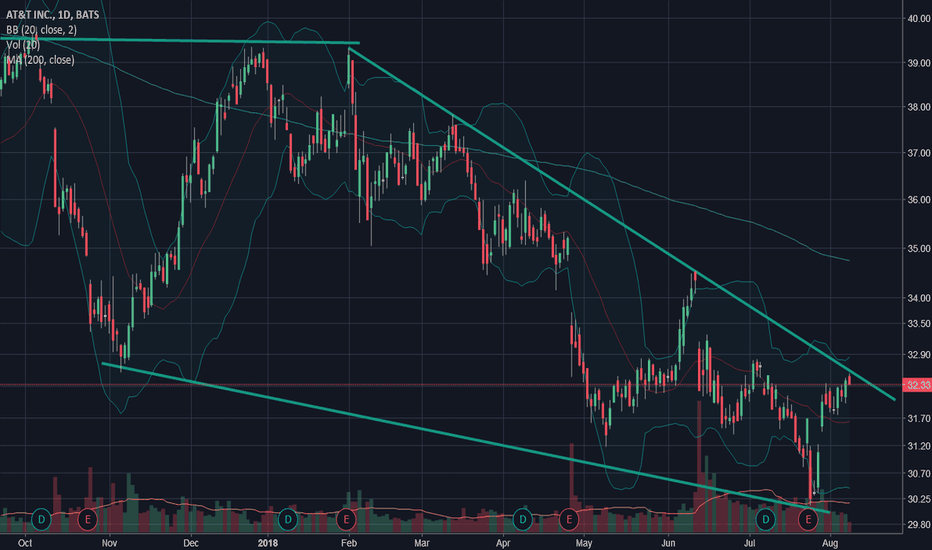The height and width of the screenshot is (550, 932).
Task: Click the Dec label on time axis
Action: pyautogui.click(x=190, y=542)
